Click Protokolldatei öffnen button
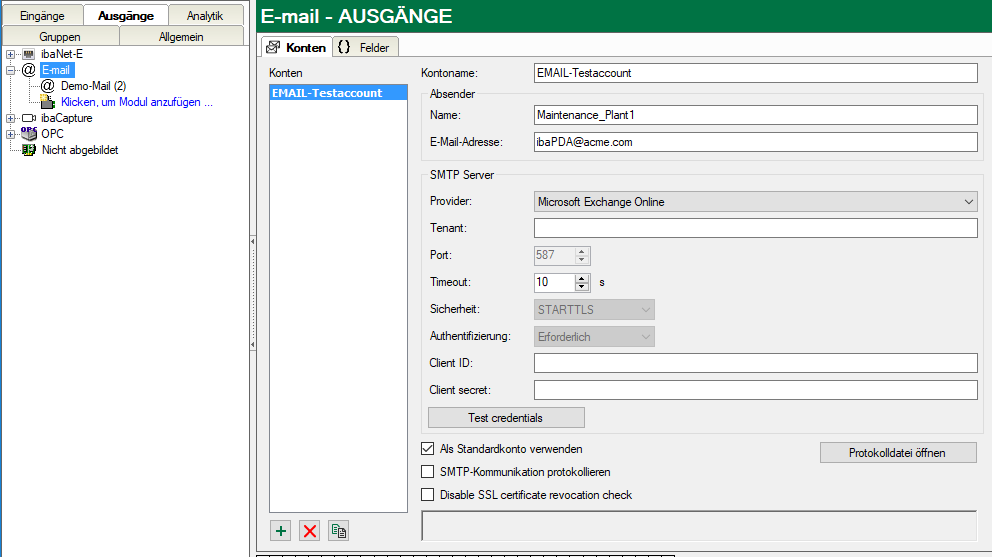Screen dimensions: 992x557 (x=897, y=453)
